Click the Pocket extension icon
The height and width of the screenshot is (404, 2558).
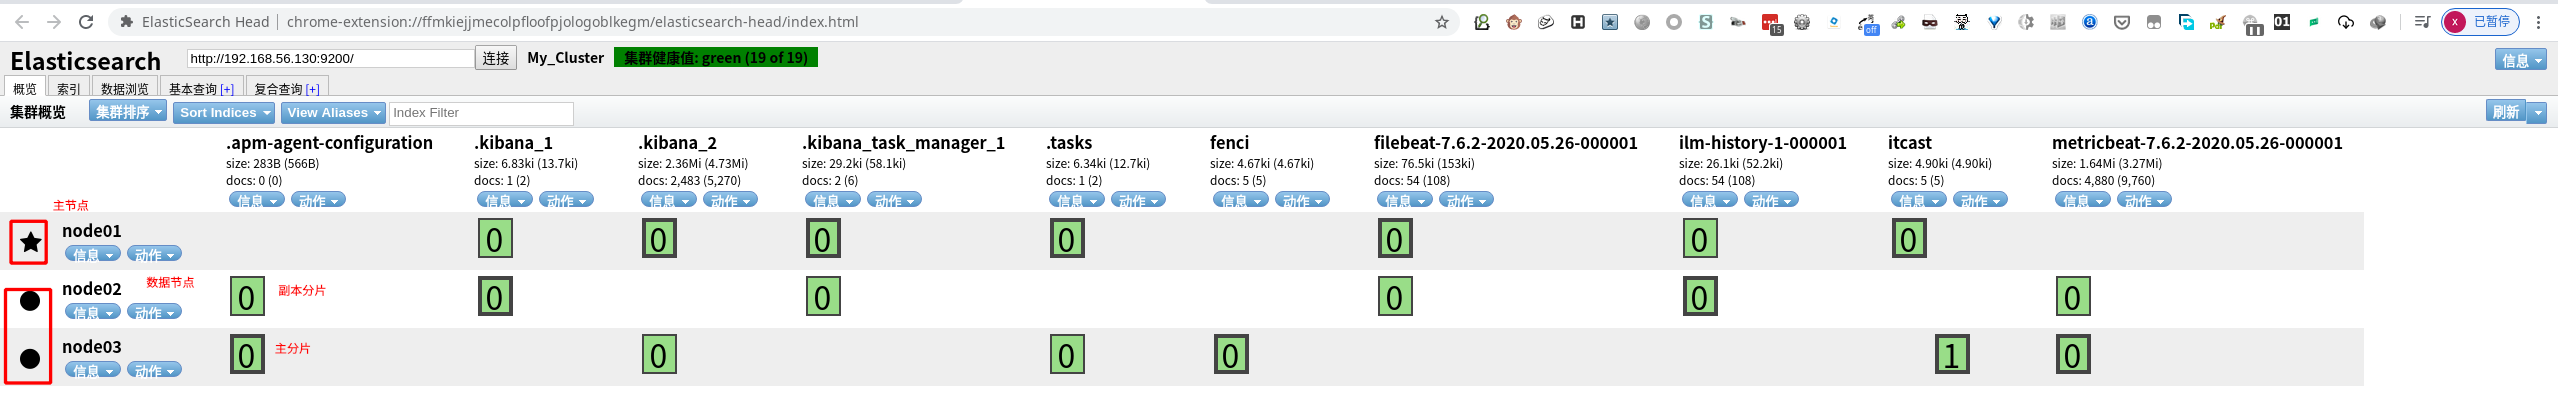[x=2122, y=22]
